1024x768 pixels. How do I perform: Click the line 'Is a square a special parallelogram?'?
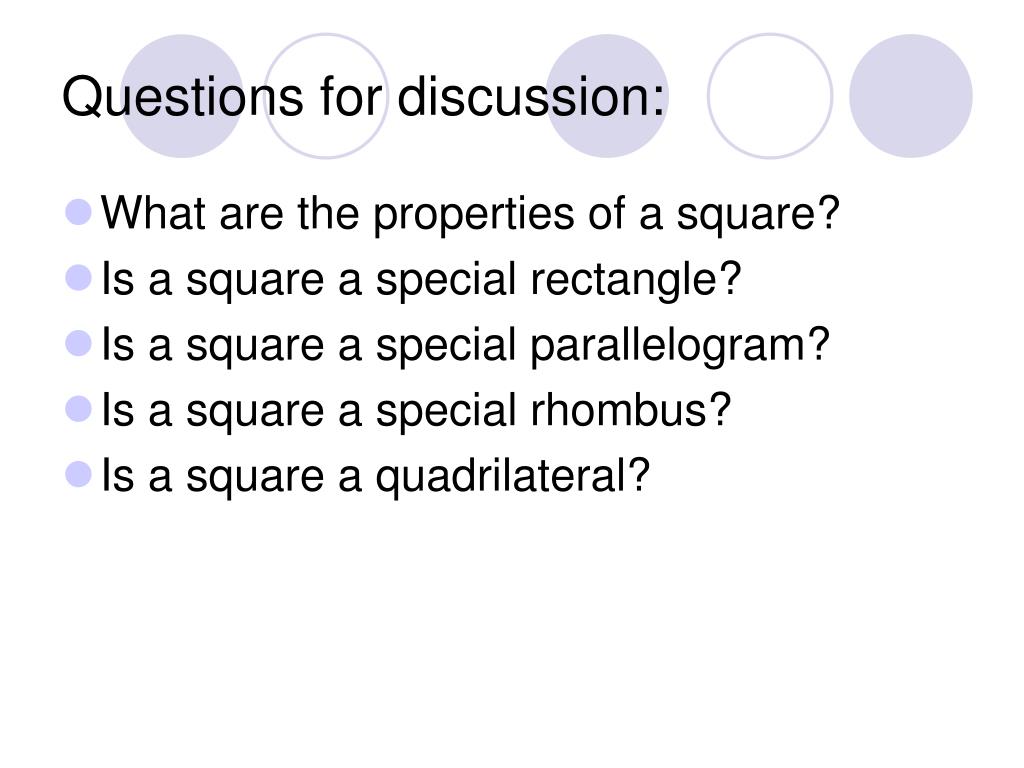465,347
